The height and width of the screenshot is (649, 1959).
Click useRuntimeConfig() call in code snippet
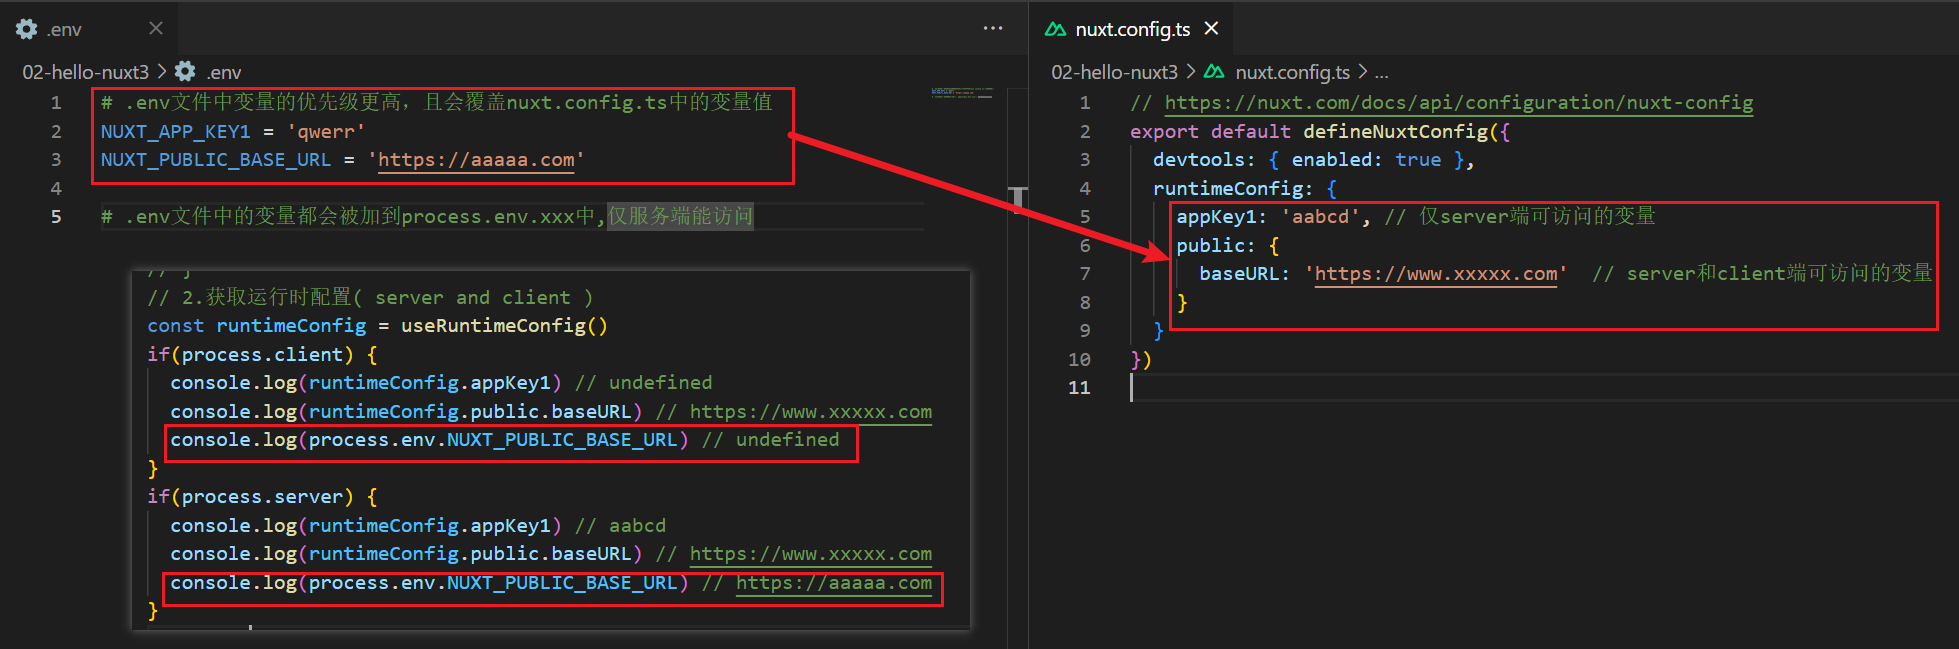click(x=504, y=326)
